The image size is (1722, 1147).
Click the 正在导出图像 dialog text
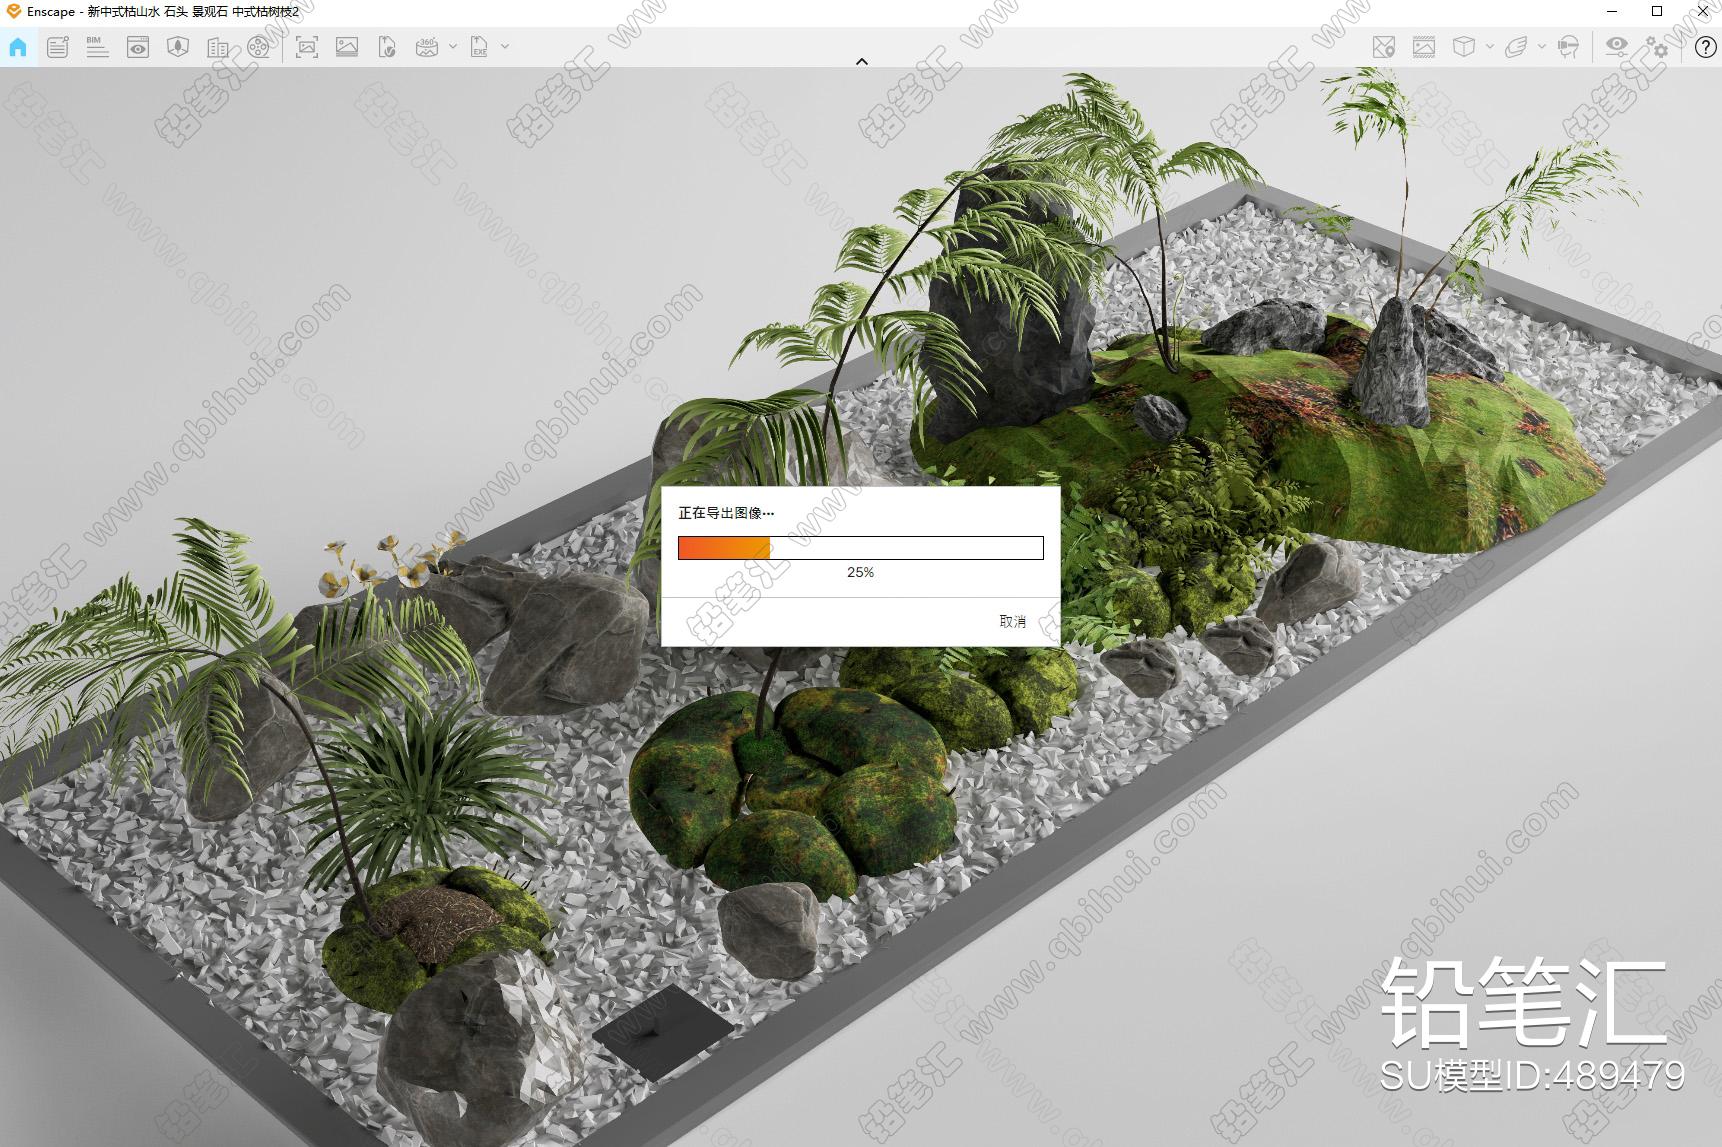(x=726, y=513)
